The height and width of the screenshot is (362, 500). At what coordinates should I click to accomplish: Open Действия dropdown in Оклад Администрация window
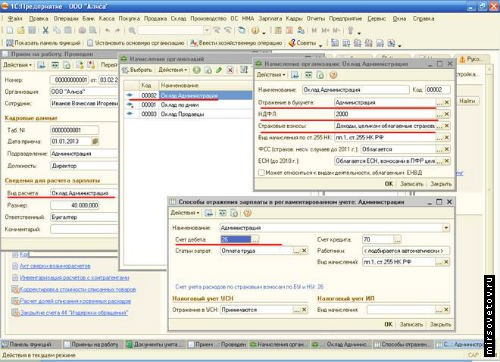coord(271,75)
